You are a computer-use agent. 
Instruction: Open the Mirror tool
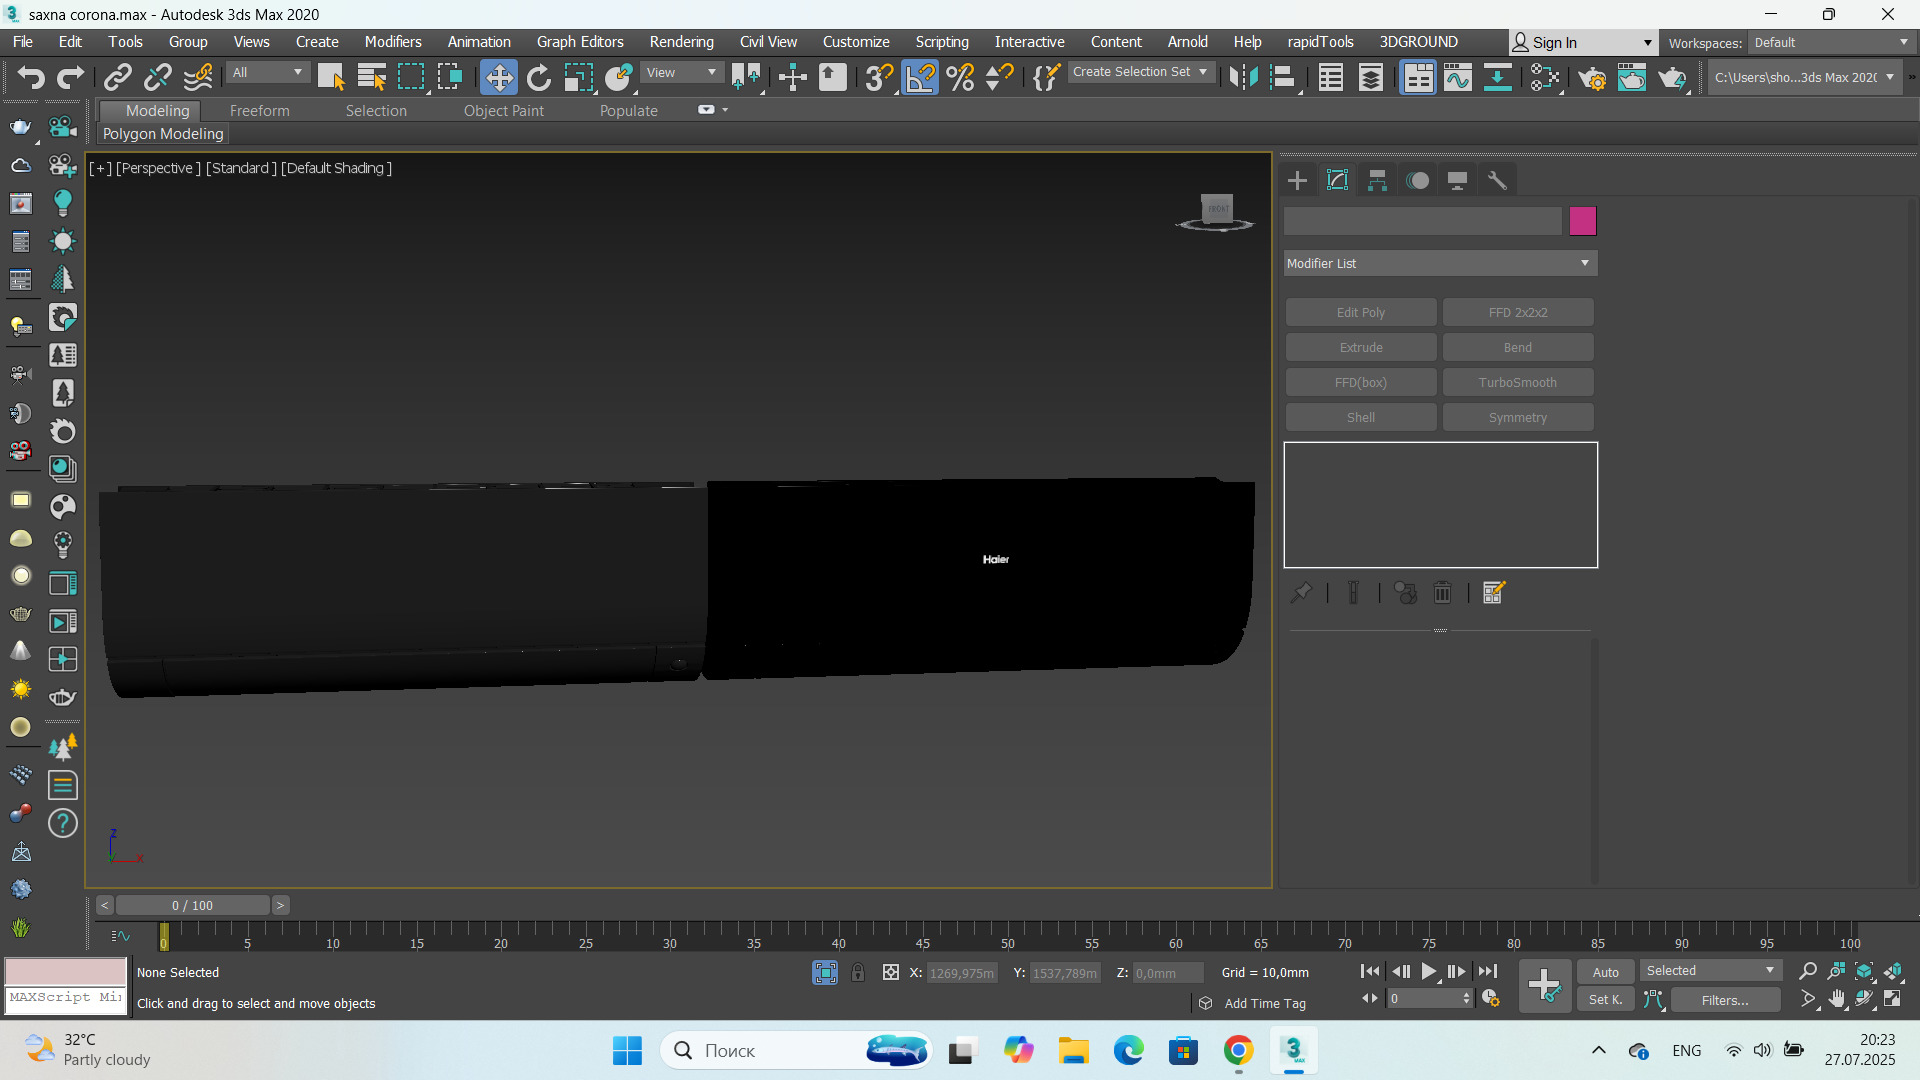pyautogui.click(x=1243, y=77)
